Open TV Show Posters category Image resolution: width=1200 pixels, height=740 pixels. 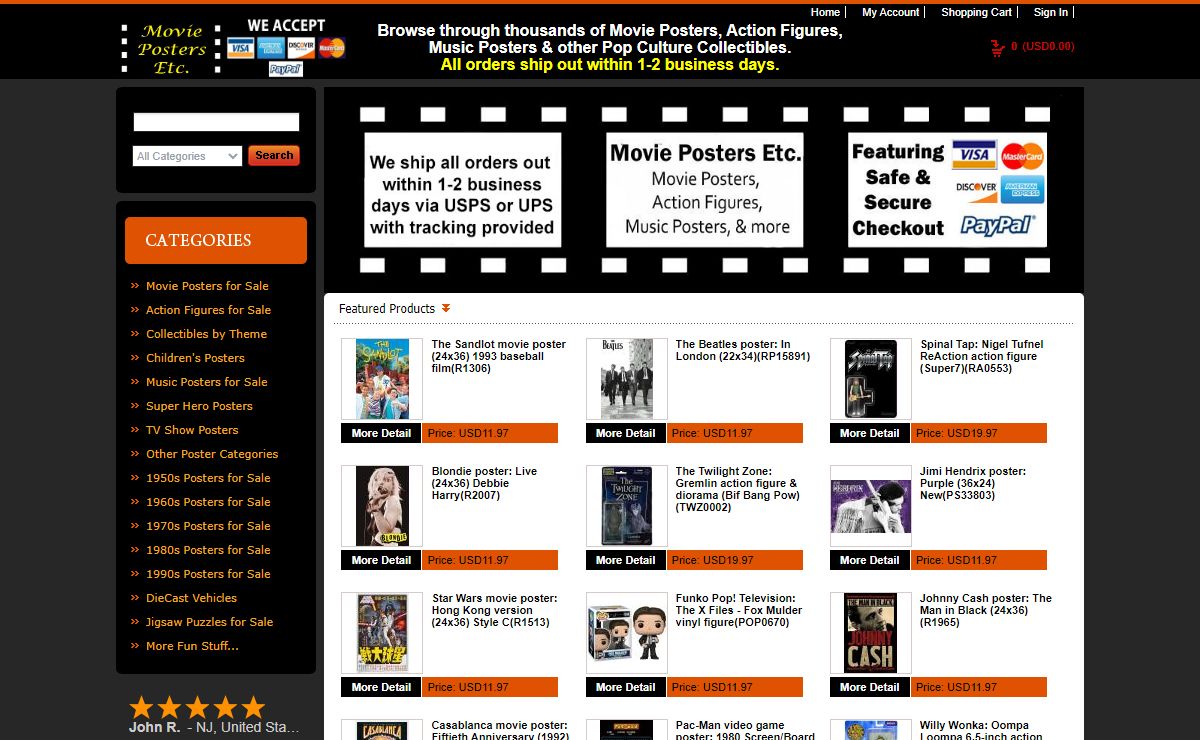(x=192, y=430)
